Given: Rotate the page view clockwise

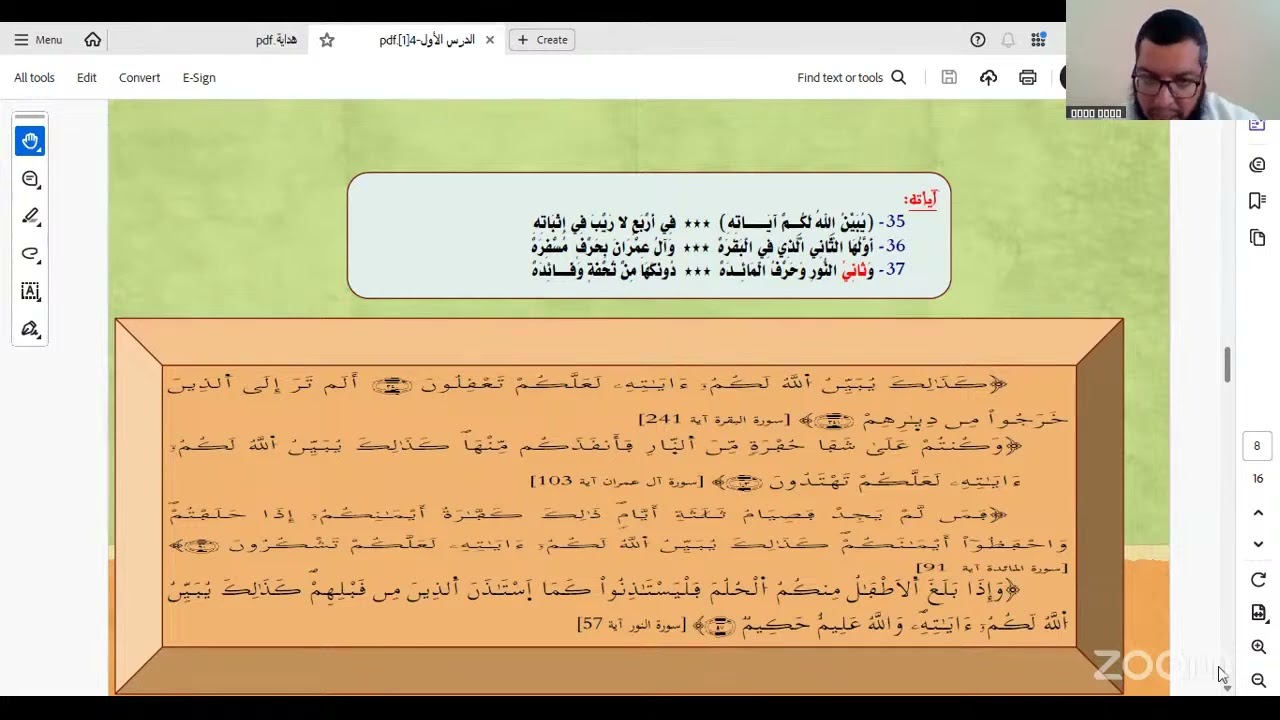Looking at the screenshot, I should [x=1258, y=580].
